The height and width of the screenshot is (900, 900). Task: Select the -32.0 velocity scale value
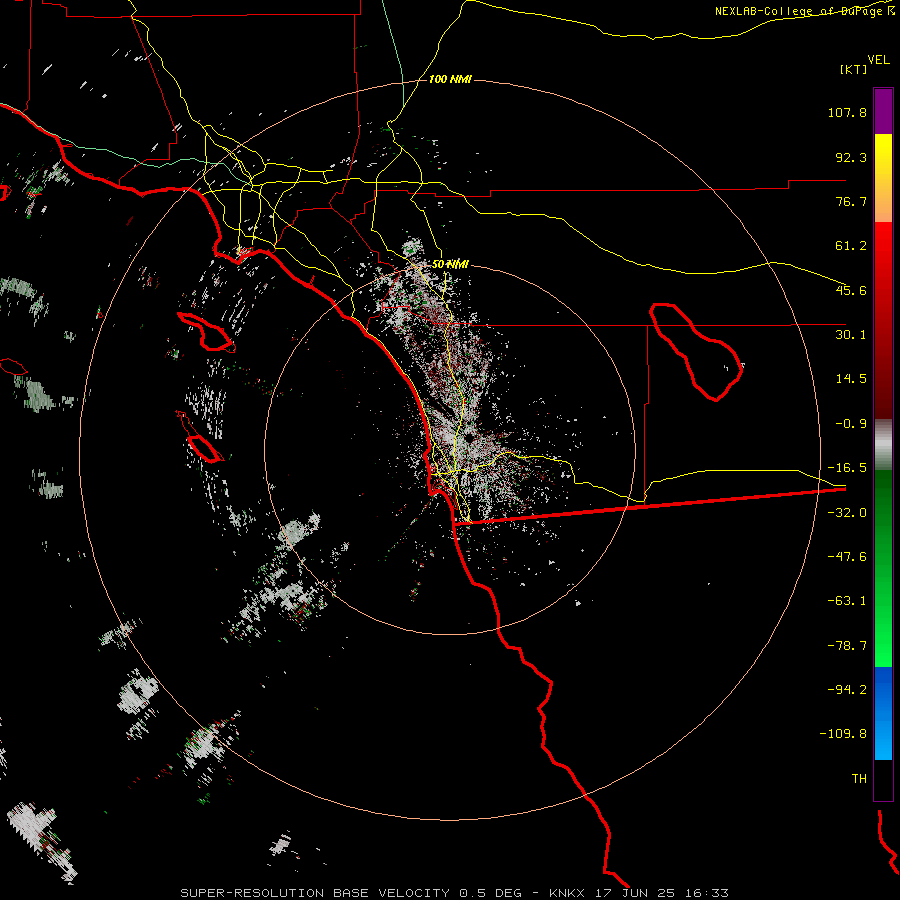pyautogui.click(x=847, y=513)
